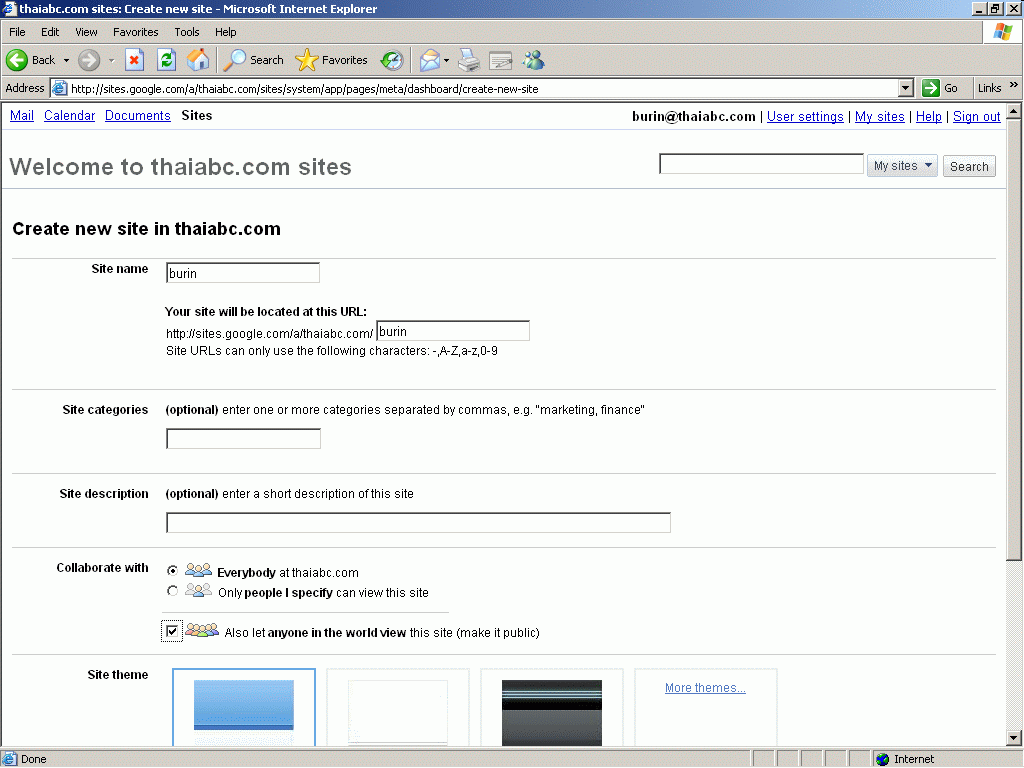
Task: Choose the black site theme thumbnail
Action: pos(552,710)
